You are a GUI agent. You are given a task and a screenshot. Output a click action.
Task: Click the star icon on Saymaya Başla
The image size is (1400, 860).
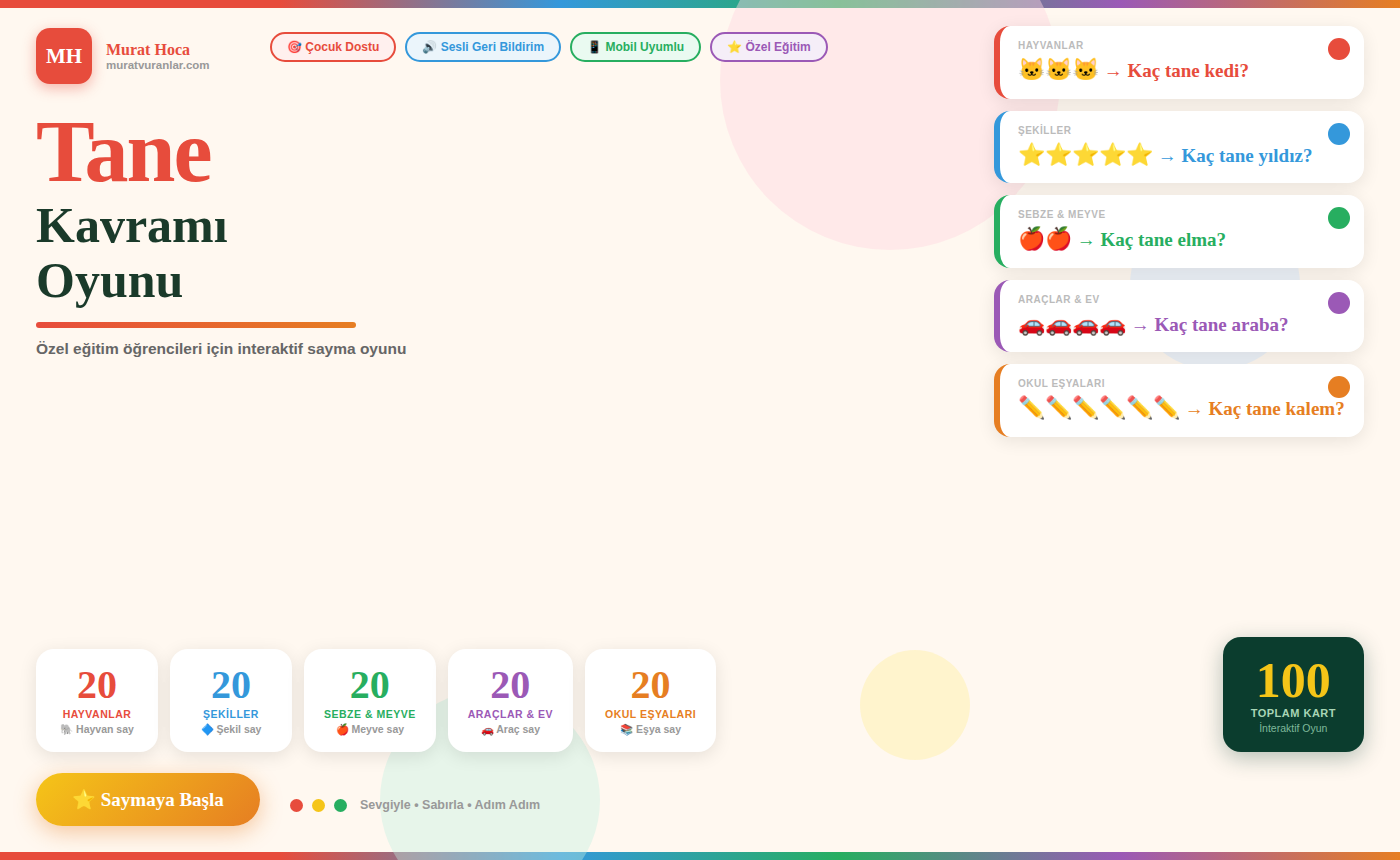point(83,800)
